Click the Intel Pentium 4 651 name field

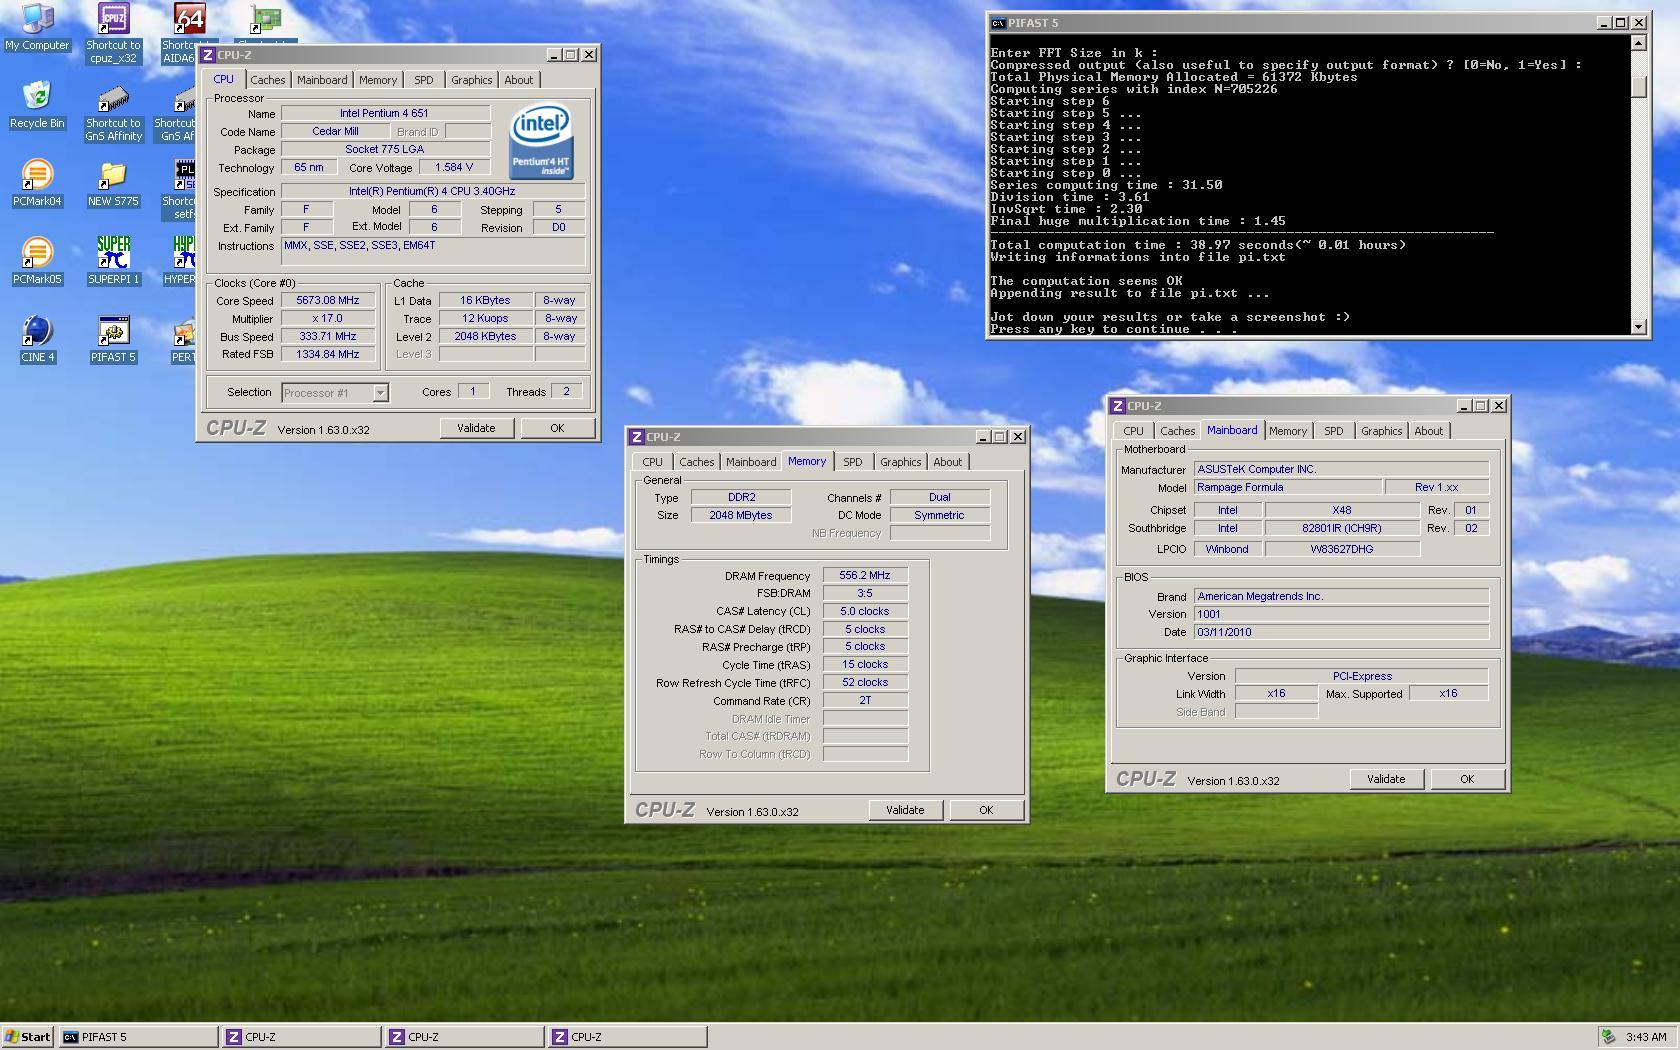click(x=385, y=113)
